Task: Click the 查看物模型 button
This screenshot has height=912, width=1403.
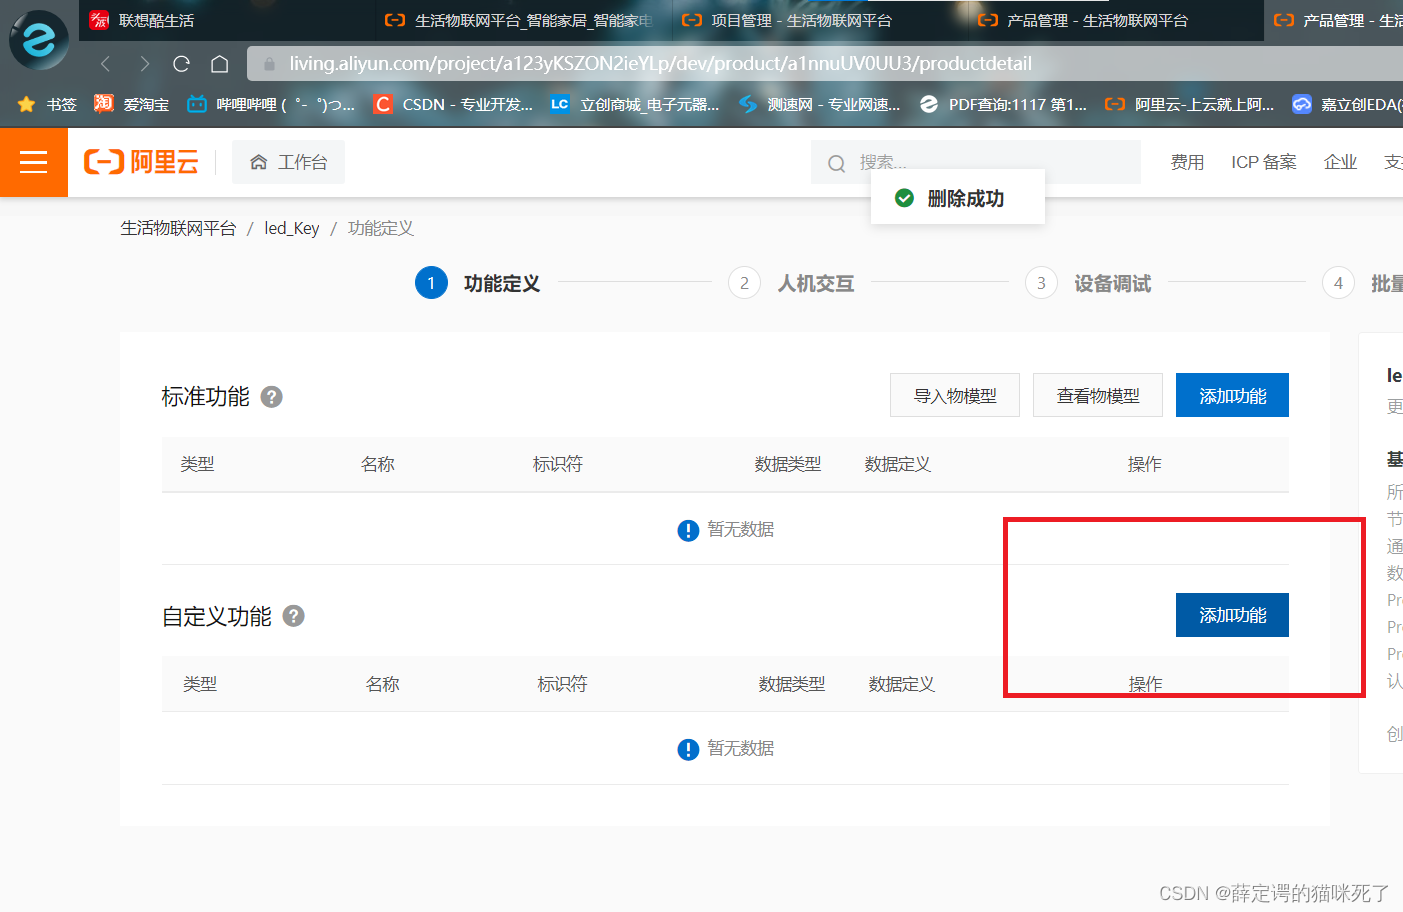Action: [x=1098, y=395]
